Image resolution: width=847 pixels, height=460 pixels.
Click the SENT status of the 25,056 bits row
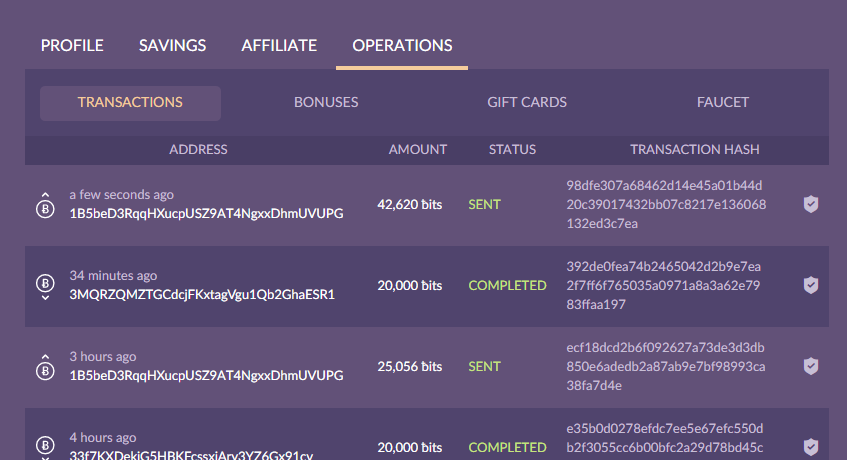pos(485,367)
